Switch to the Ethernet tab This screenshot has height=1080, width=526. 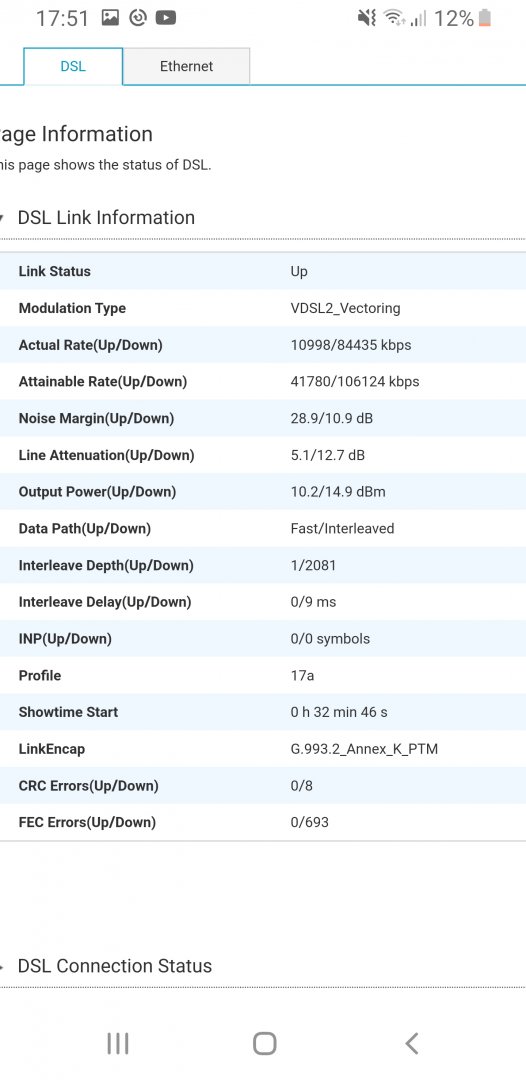pyautogui.click(x=187, y=66)
